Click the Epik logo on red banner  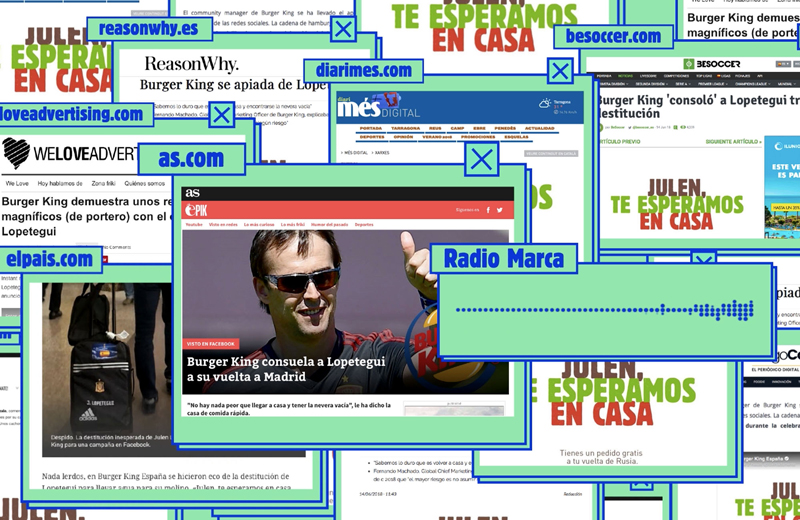tap(196, 209)
